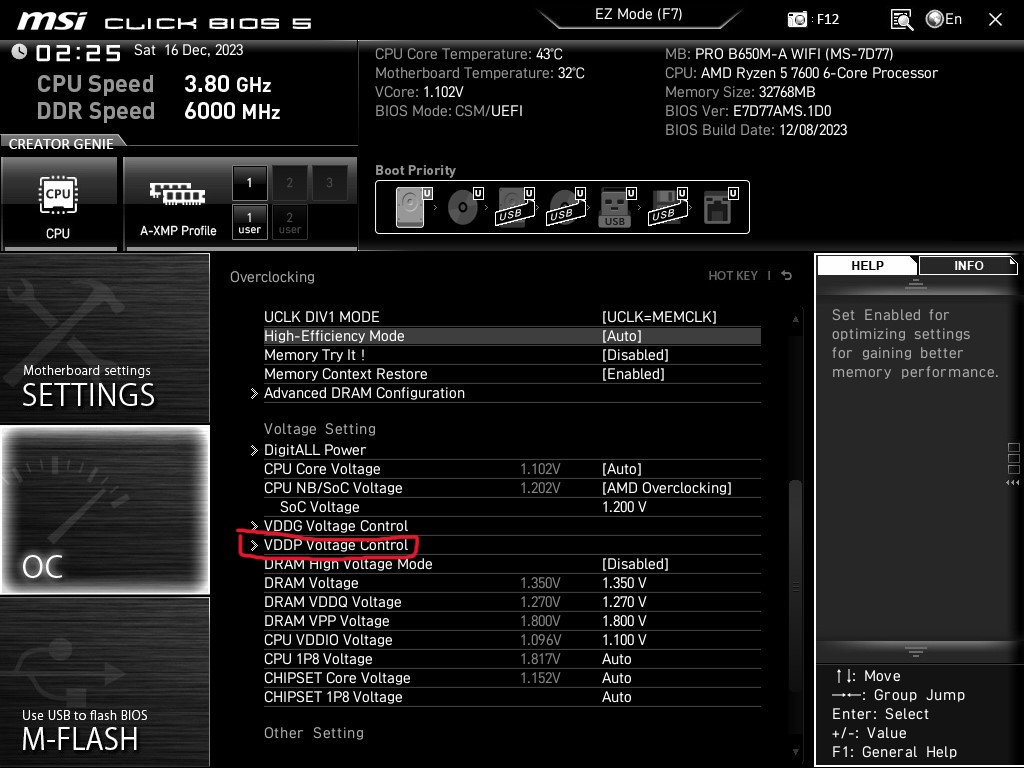Viewport: 1024px width, 768px height.
Task: Select the CHIPSET Core Voltage row label
Action: click(338, 677)
